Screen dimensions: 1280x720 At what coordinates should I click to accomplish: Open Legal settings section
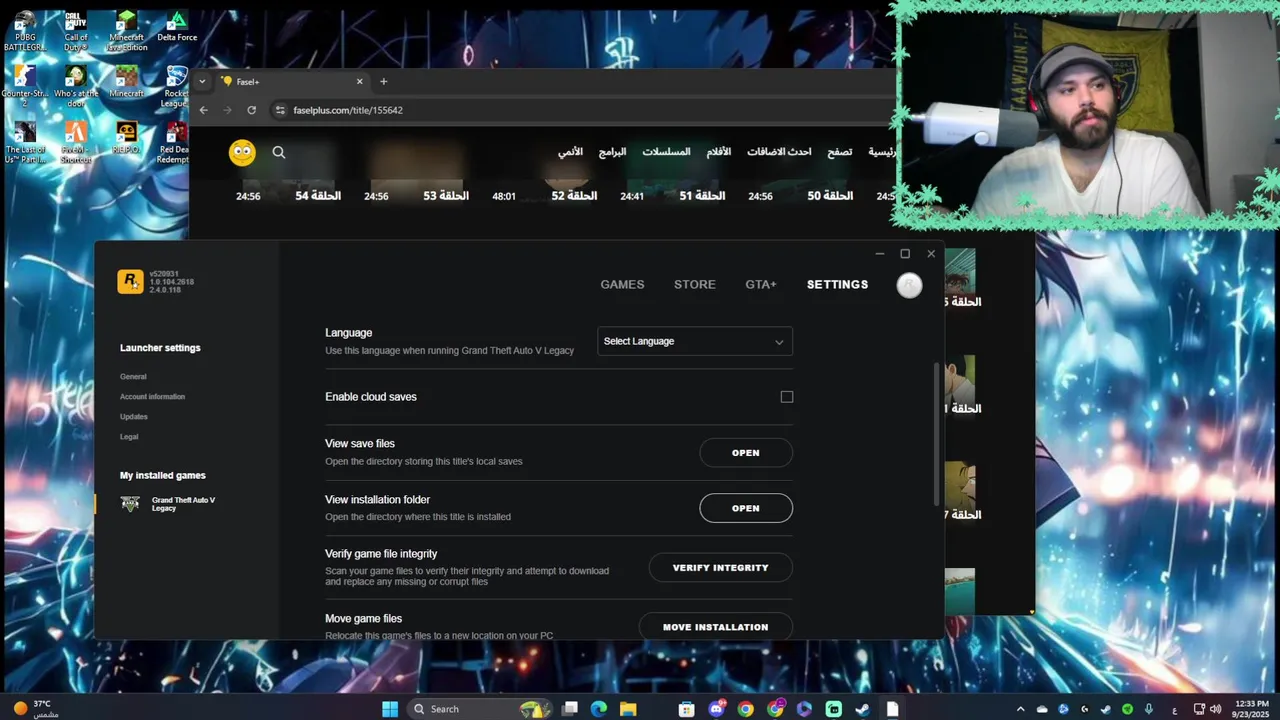tap(129, 437)
